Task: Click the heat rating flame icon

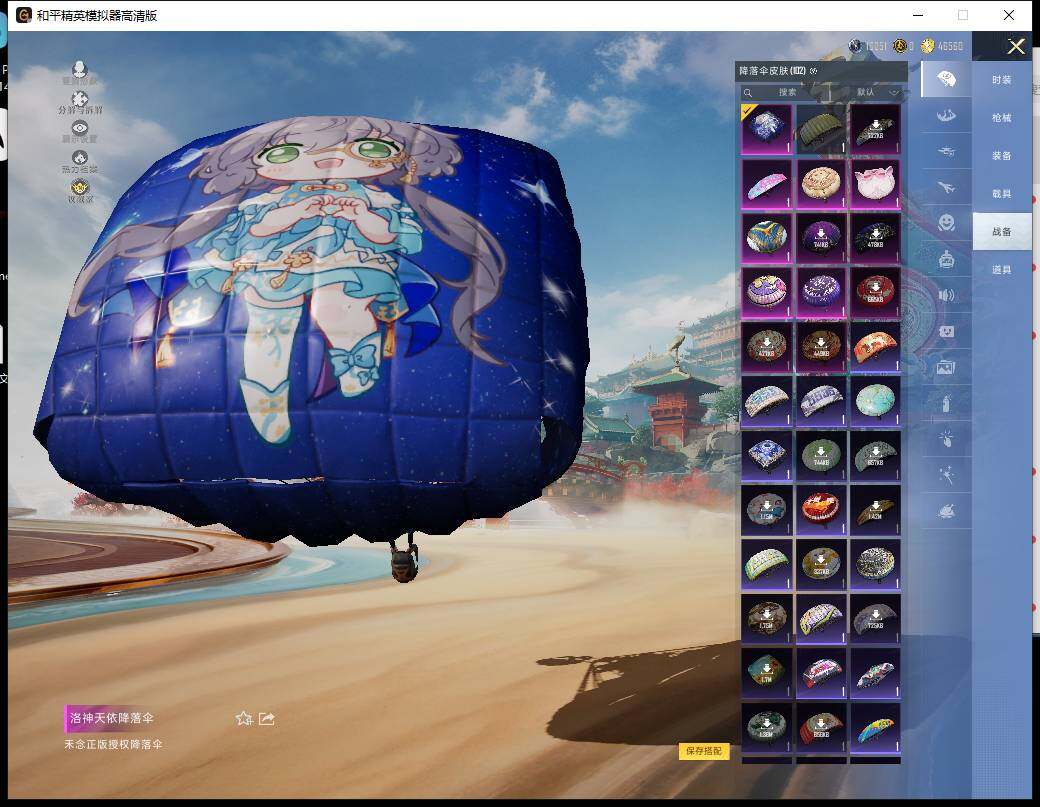Action: (80, 157)
